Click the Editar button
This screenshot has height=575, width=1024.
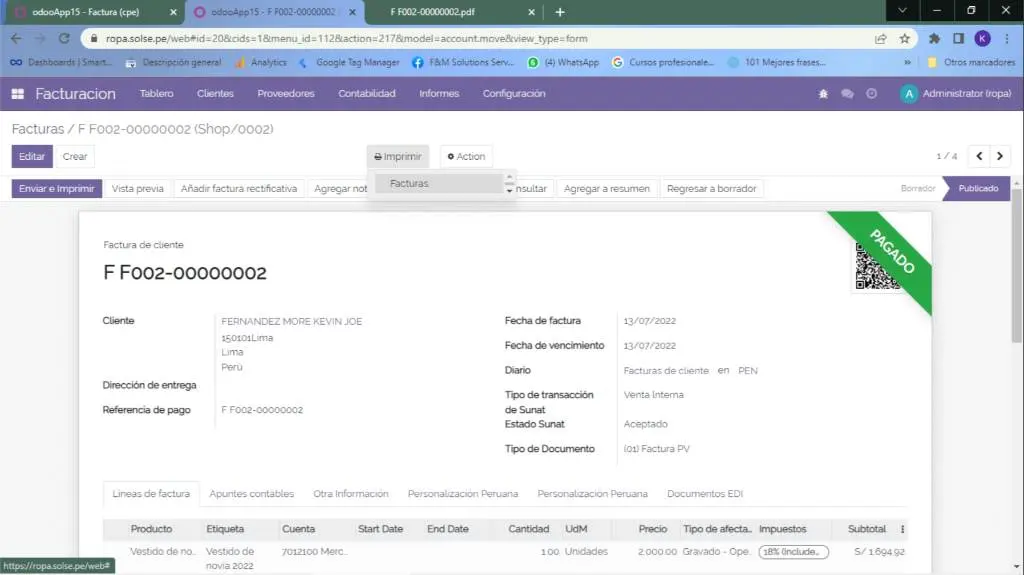coord(32,157)
